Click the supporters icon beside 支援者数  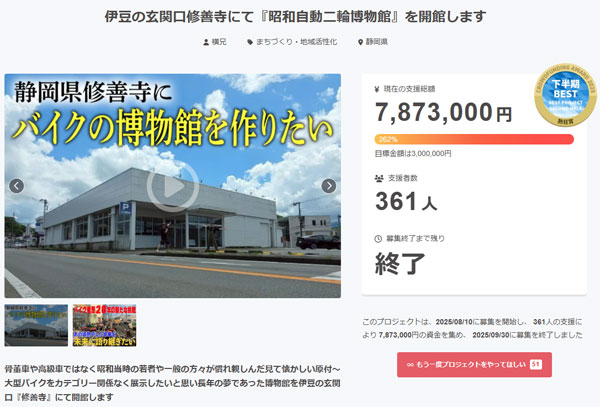pos(379,178)
